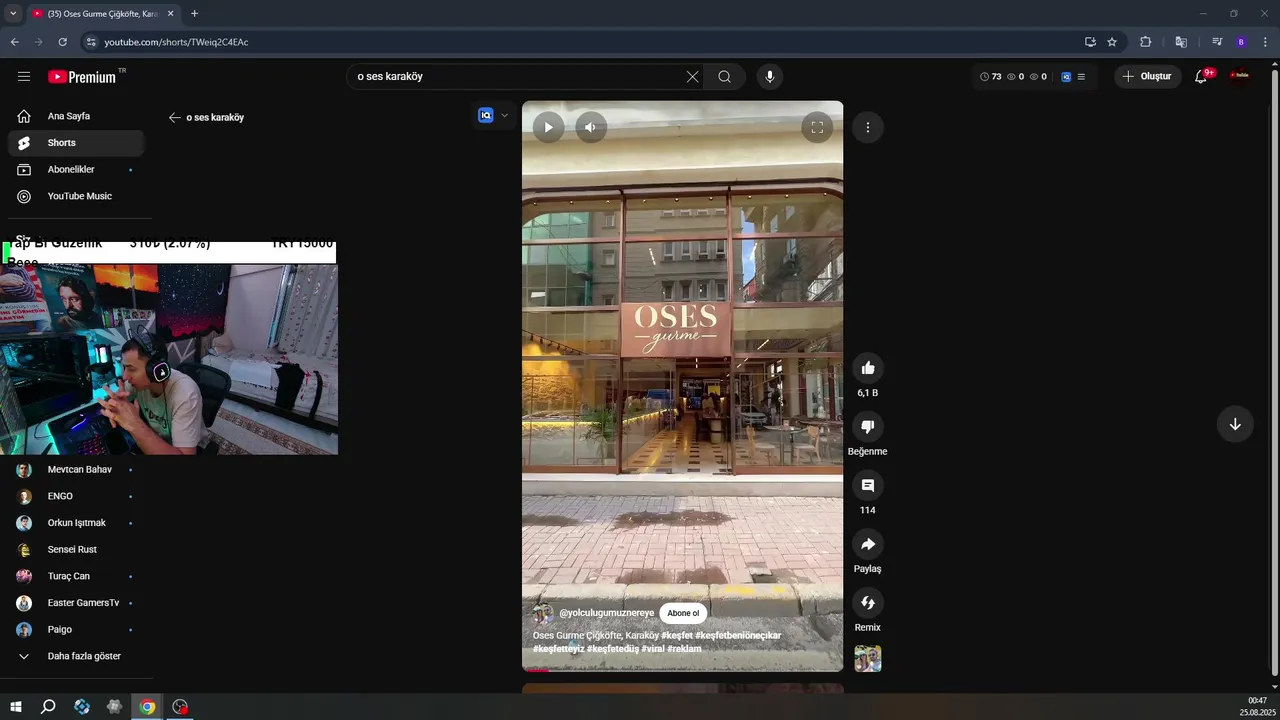The height and width of the screenshot is (720, 1280).
Task: Open the YouTube guide hamburger menu
Action: [24, 76]
